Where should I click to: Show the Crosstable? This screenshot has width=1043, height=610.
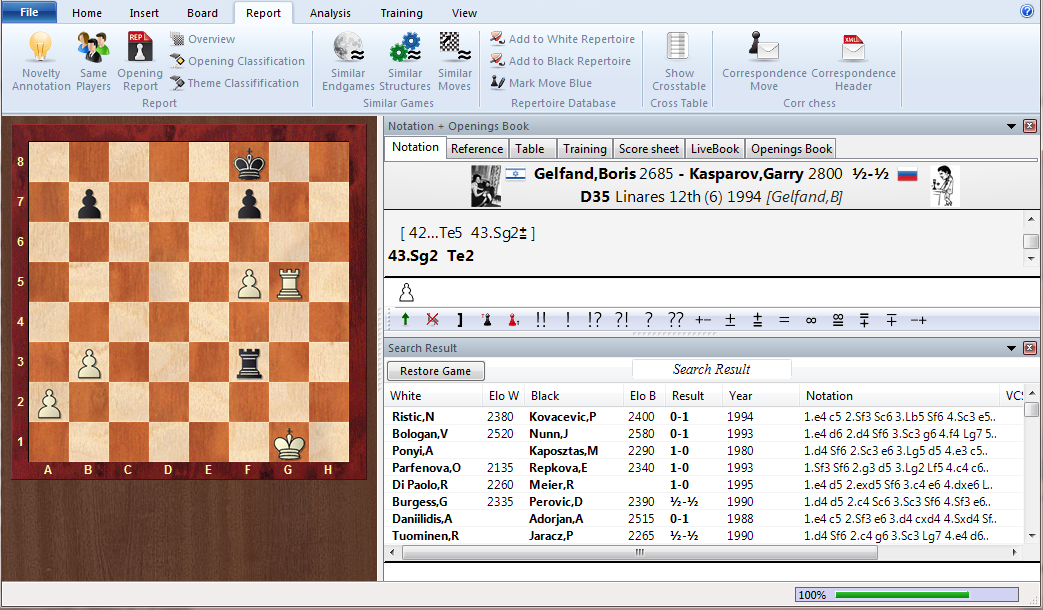click(x=678, y=61)
